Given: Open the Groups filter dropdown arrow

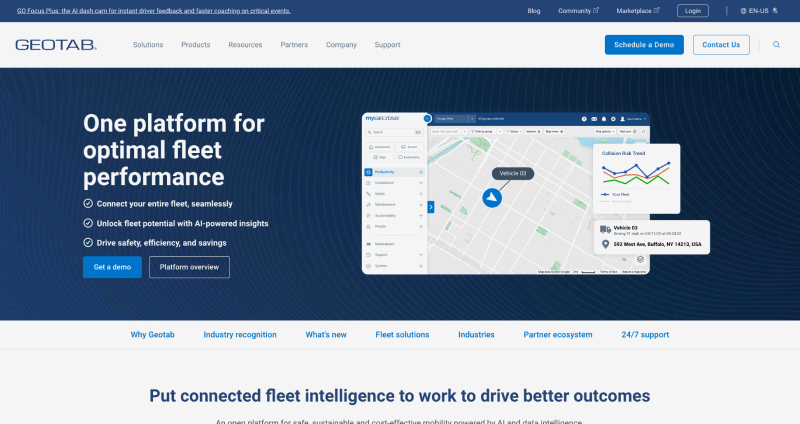Looking at the screenshot, I should (472, 119).
